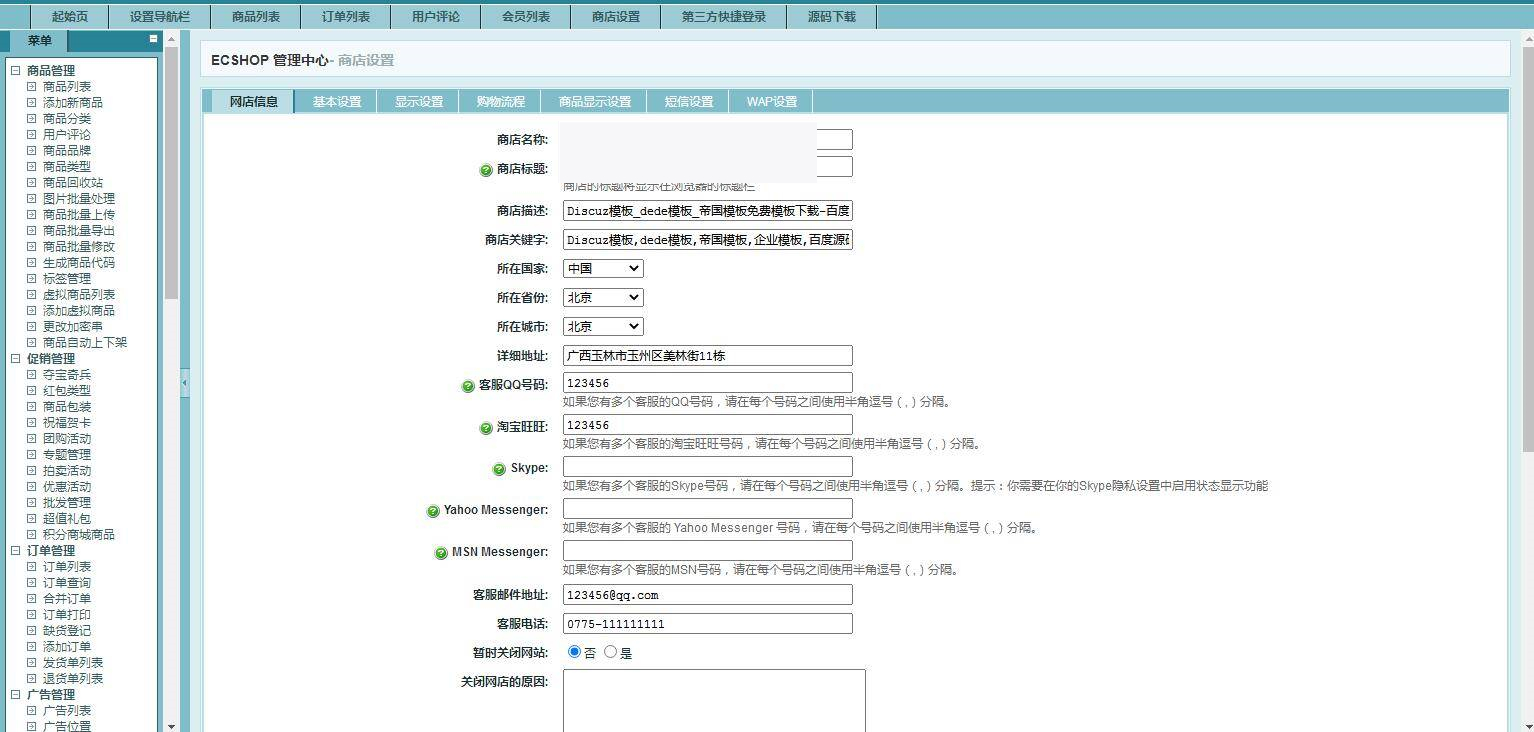The image size is (1534, 732).
Task: Select the 否 radio for 暂时关闭网站
Action: click(x=575, y=651)
